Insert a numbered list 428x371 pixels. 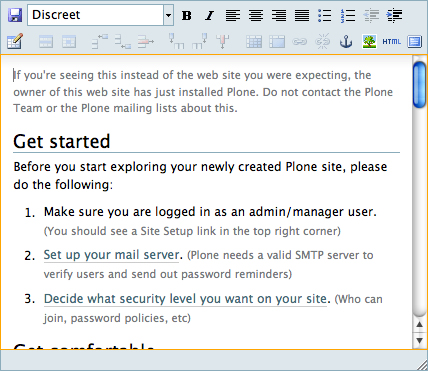click(x=348, y=15)
